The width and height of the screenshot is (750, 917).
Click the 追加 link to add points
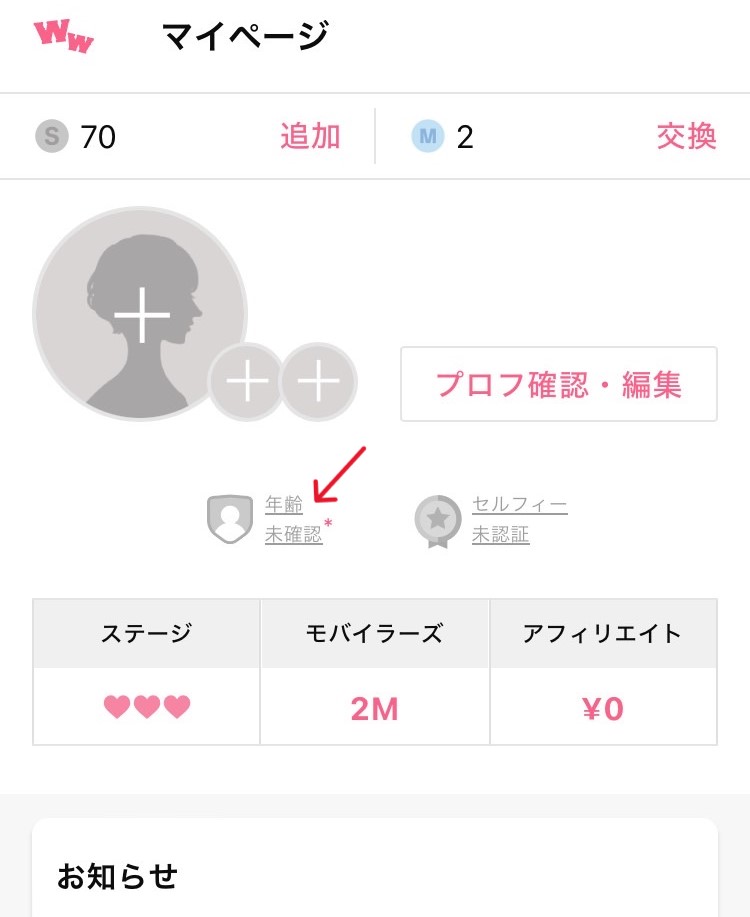(310, 136)
